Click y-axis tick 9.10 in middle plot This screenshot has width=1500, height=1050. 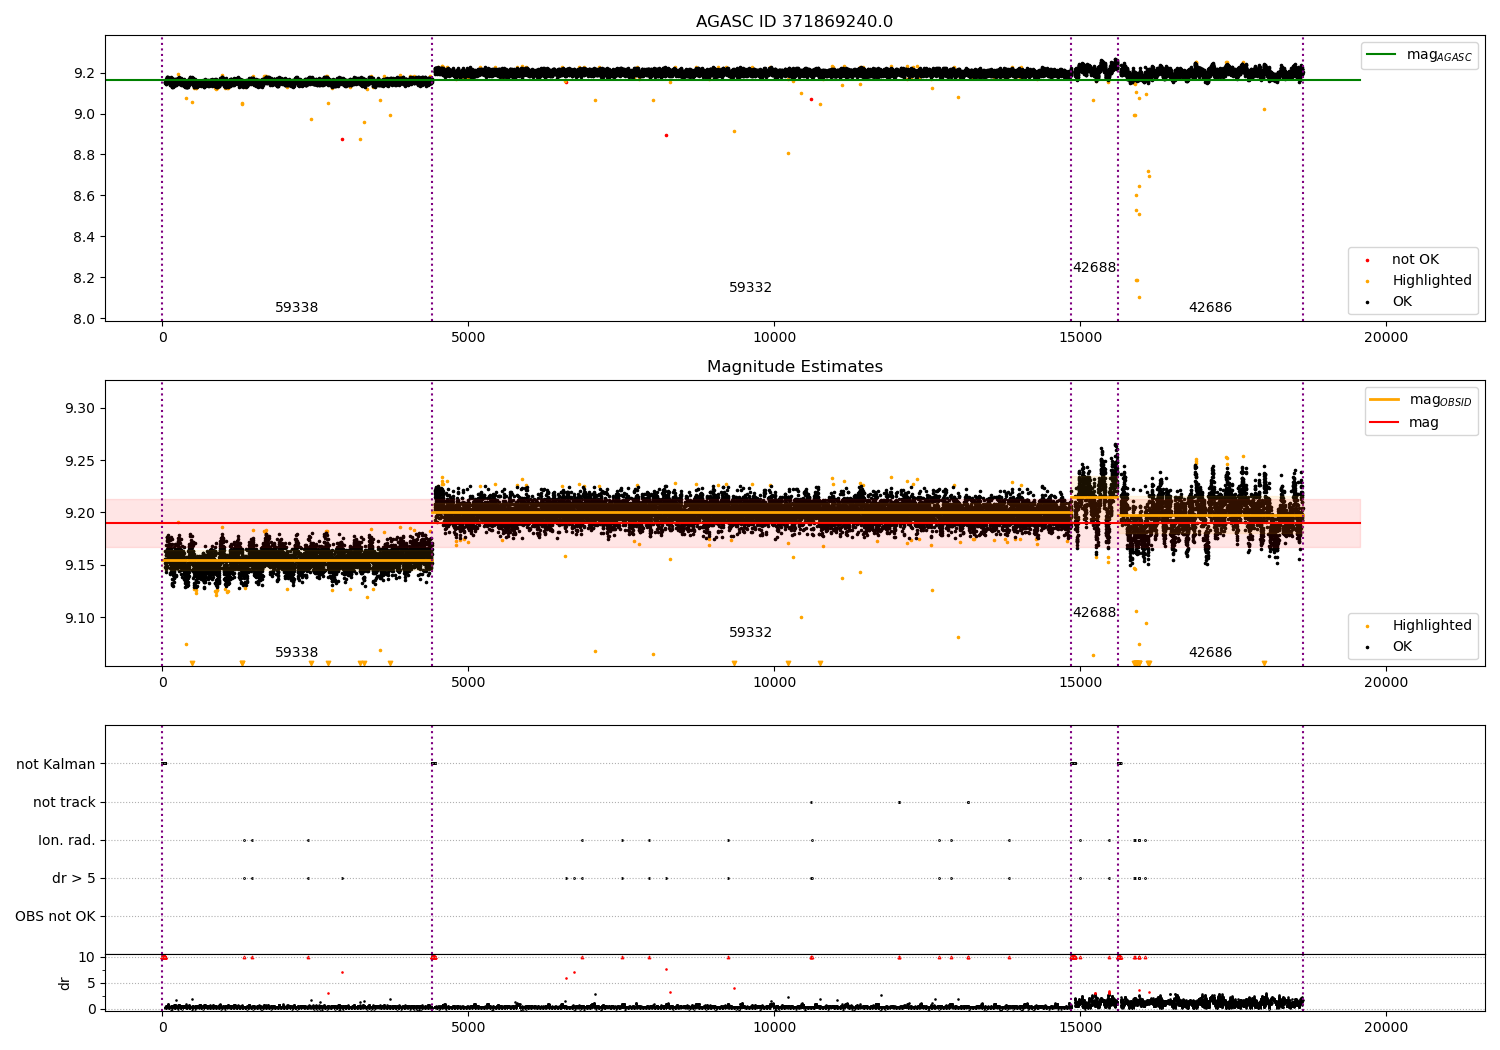pos(80,619)
